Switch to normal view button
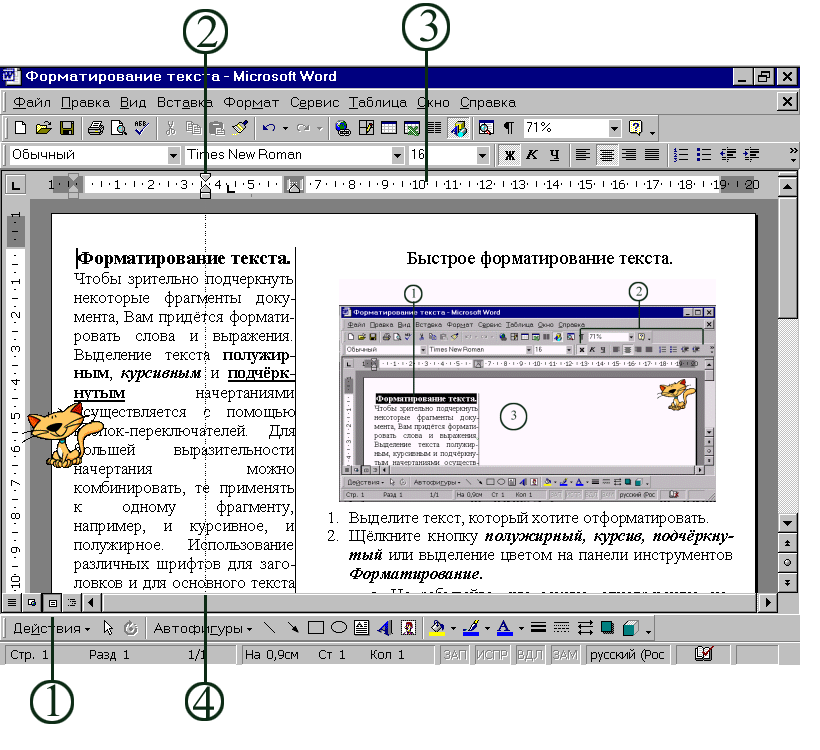Screen dimensions: 820x750 11,603
